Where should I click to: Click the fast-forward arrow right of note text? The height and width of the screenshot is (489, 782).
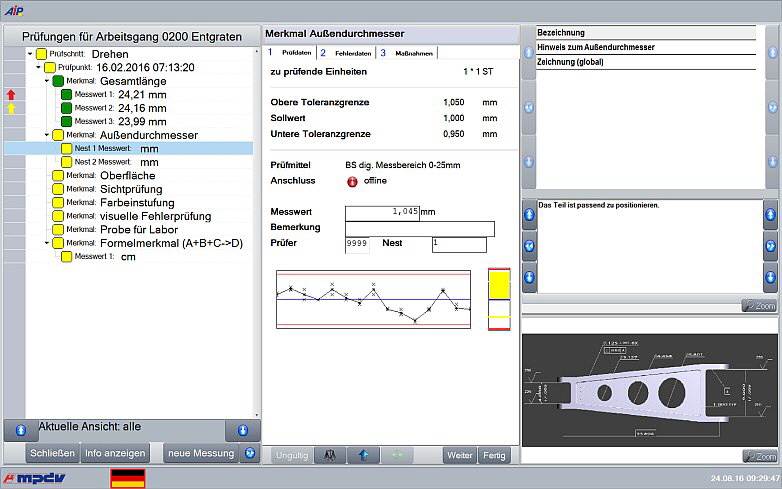[x=771, y=246]
